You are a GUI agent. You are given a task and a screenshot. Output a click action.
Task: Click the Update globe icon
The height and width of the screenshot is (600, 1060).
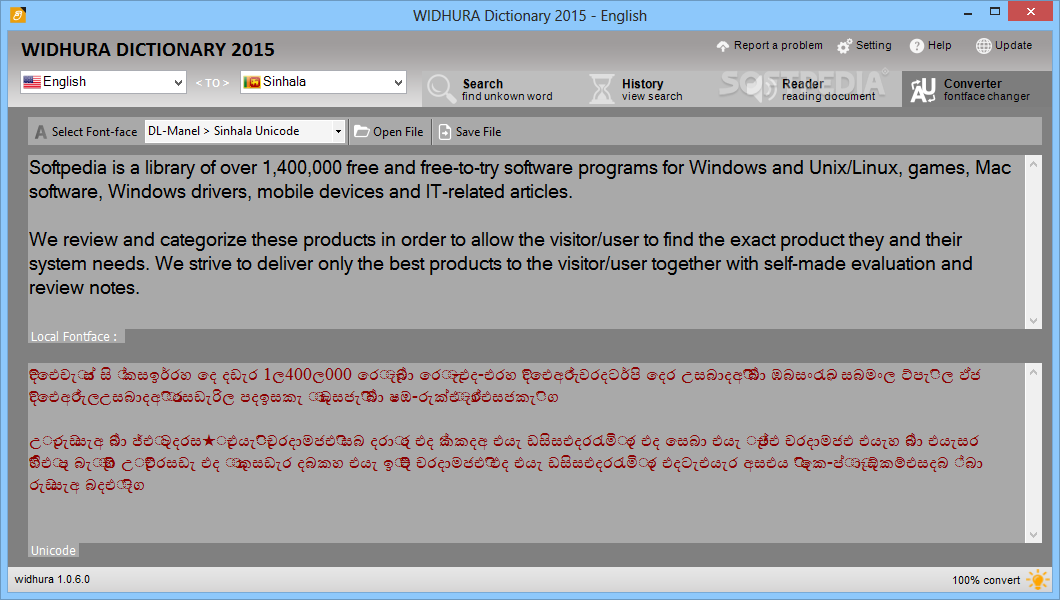tap(984, 46)
